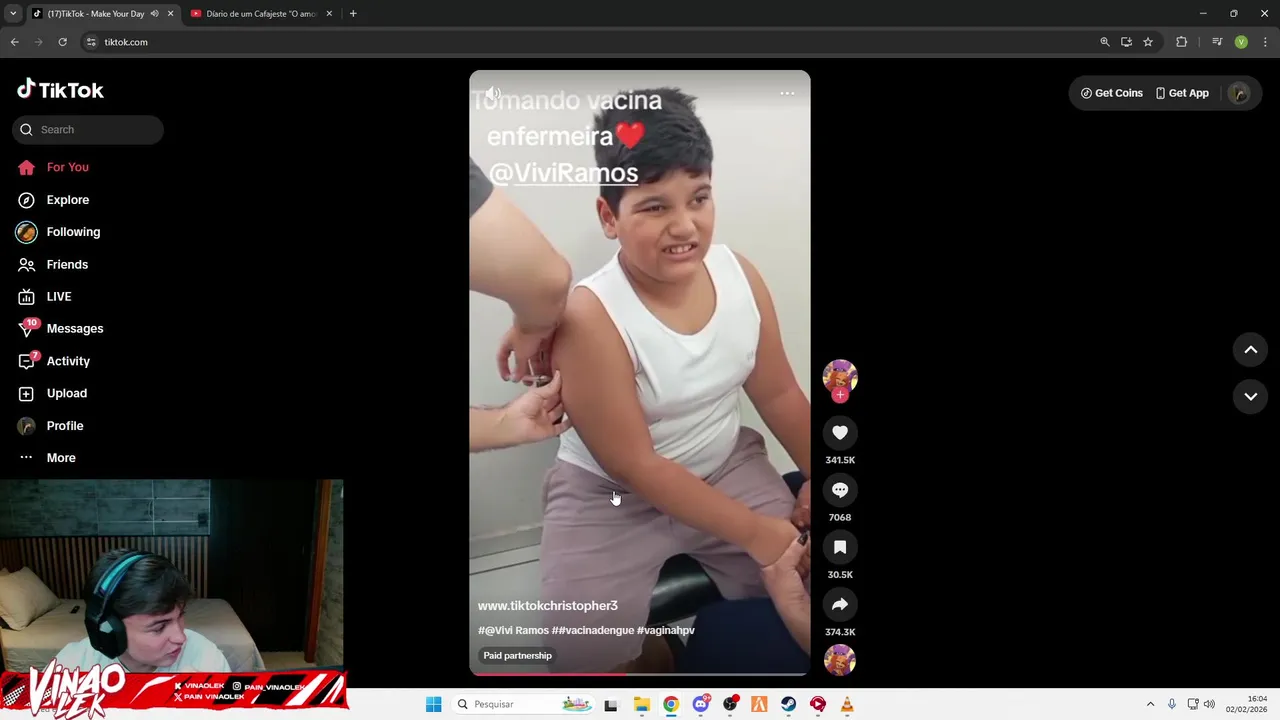Open a new browser tab
The height and width of the screenshot is (720, 1280).
353,14
